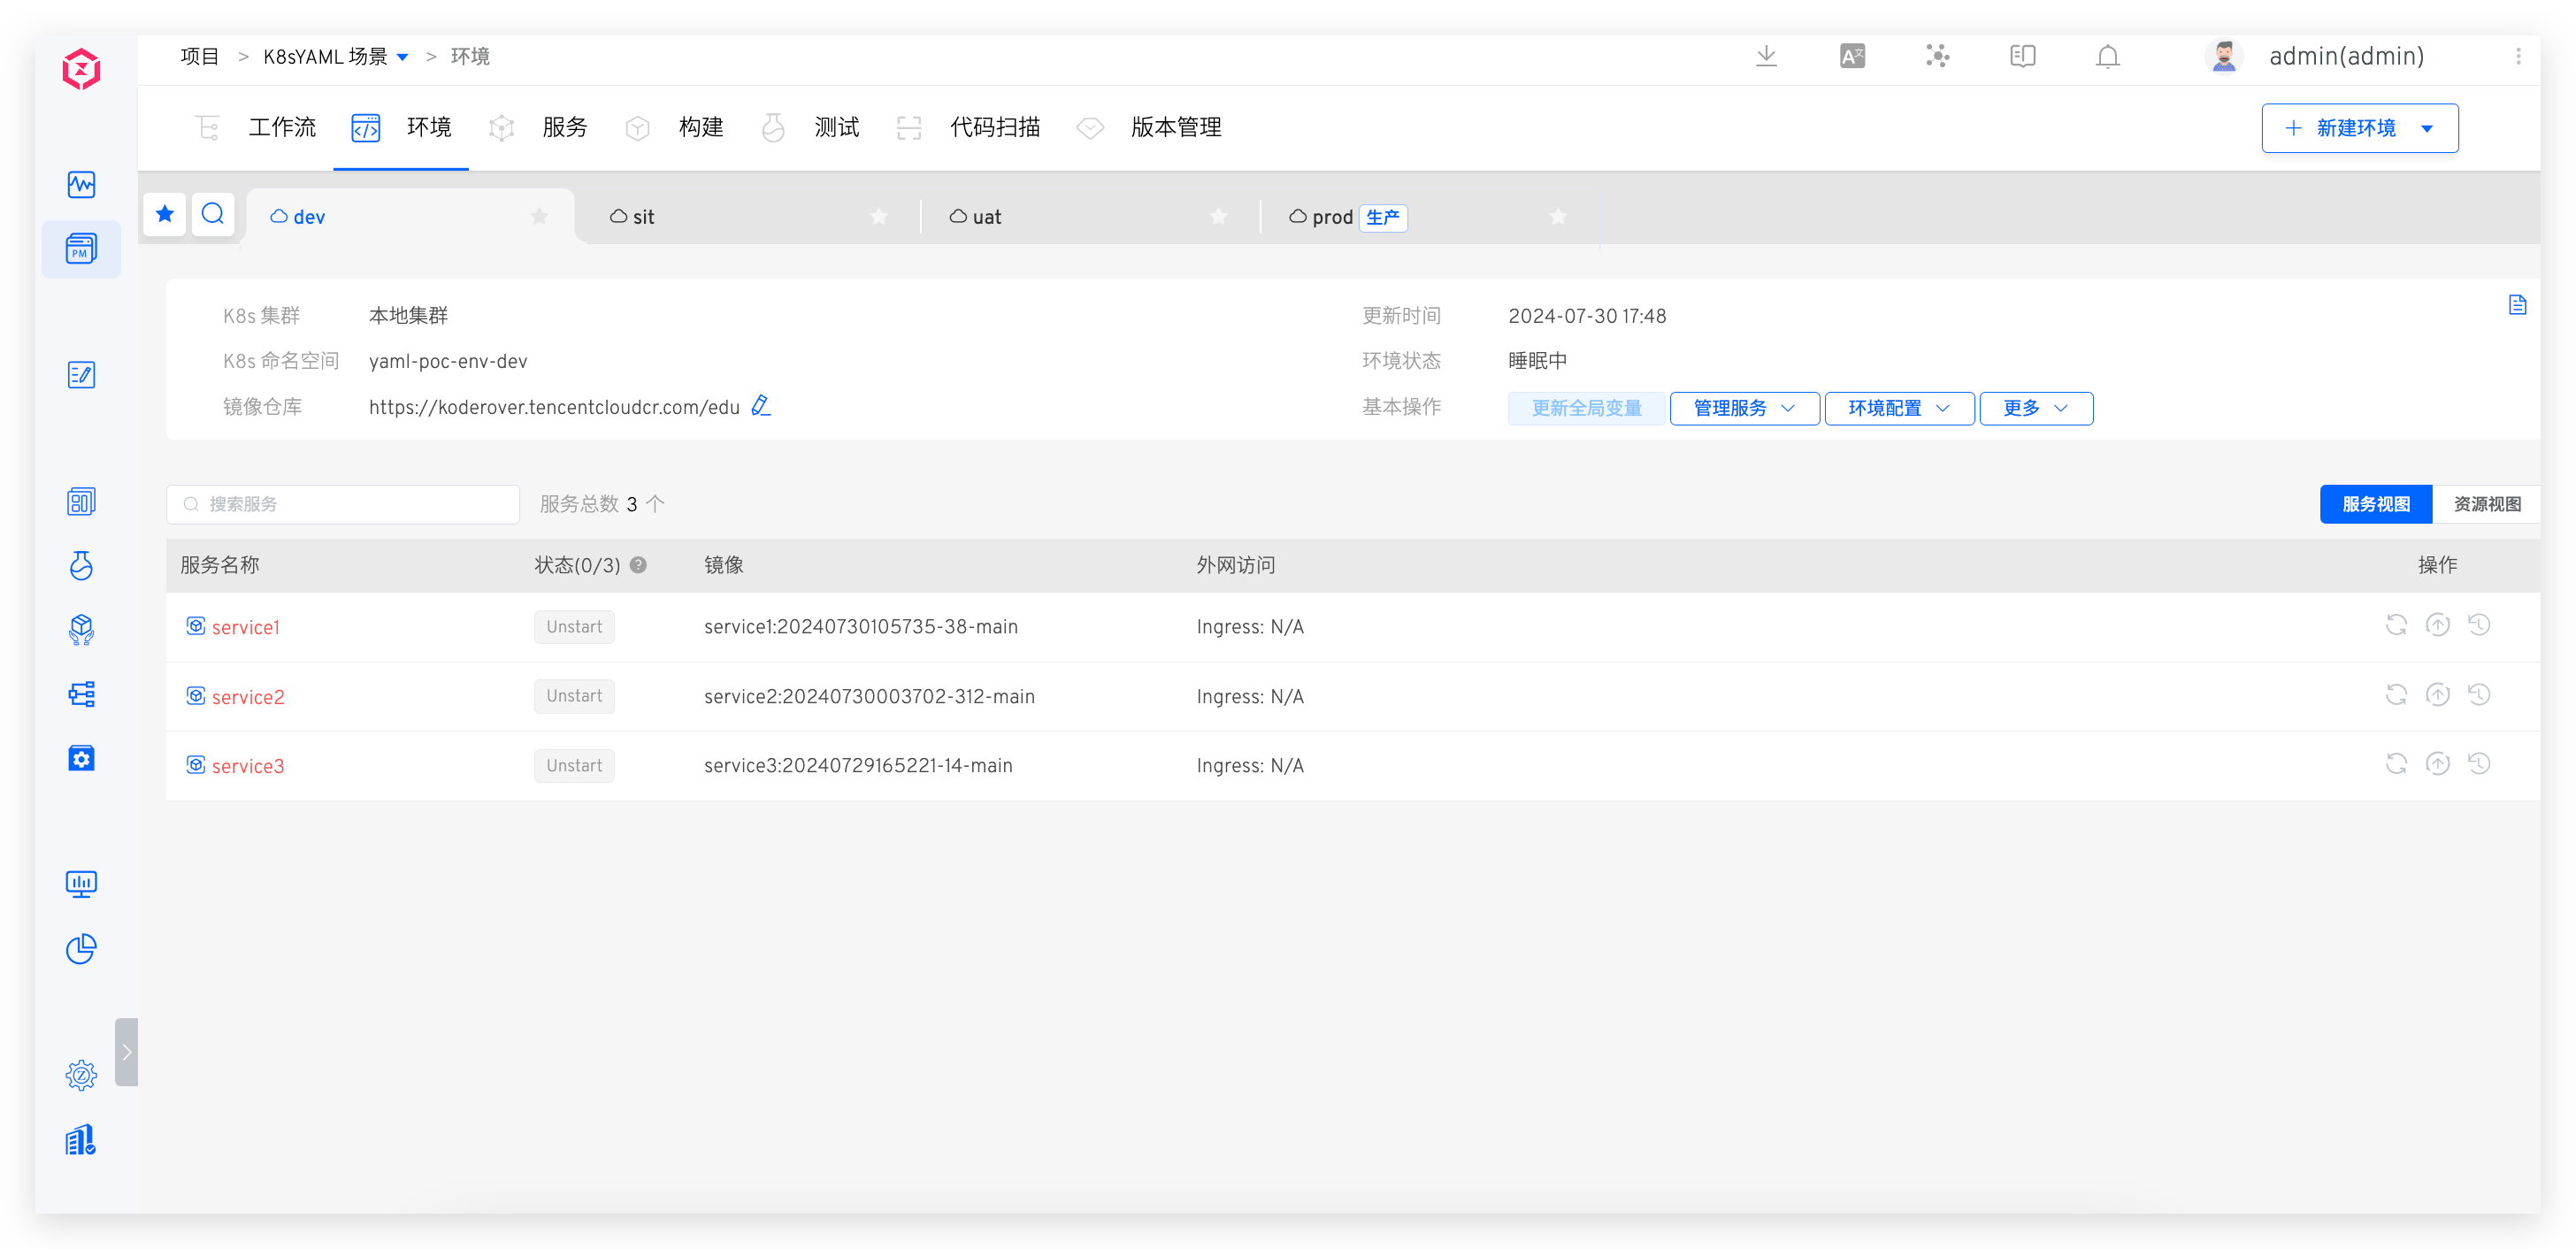Click the download icon in top bar

click(1766, 56)
